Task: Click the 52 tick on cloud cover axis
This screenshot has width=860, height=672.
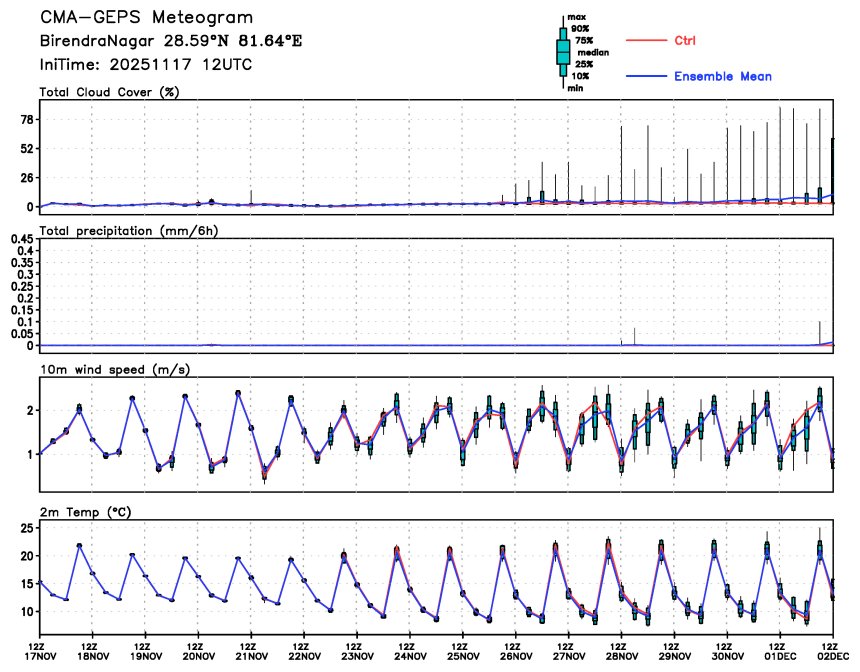Action: (27, 149)
